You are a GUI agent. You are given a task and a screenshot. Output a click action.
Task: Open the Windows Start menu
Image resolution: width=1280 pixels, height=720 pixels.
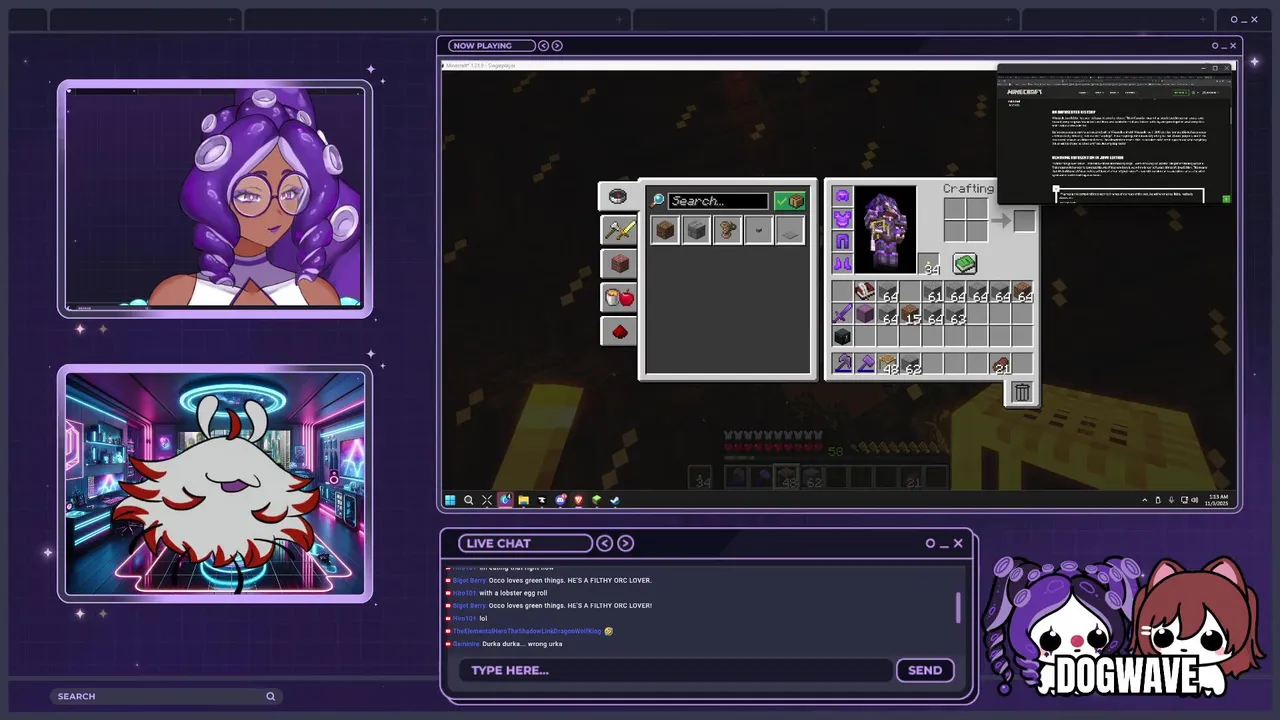(450, 500)
